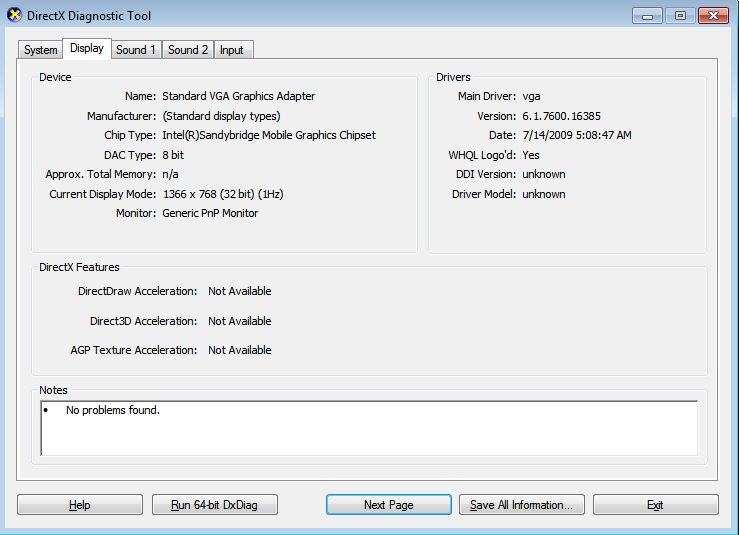Click the 'vga' Main Driver value
739x535 pixels.
(531, 97)
